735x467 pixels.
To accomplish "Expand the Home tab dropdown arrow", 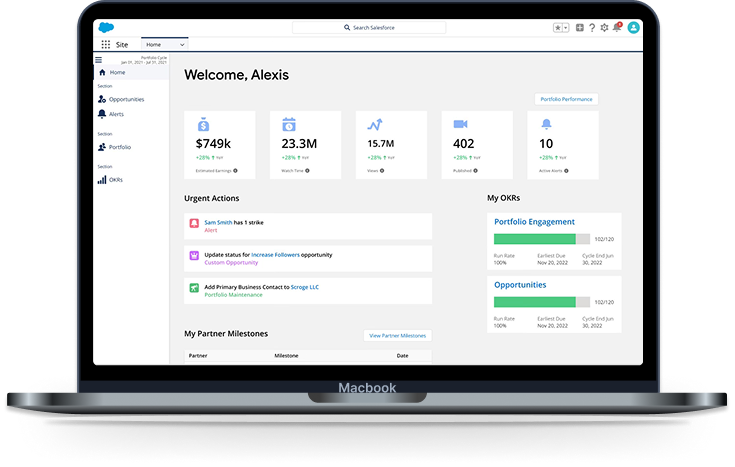I will 182,45.
